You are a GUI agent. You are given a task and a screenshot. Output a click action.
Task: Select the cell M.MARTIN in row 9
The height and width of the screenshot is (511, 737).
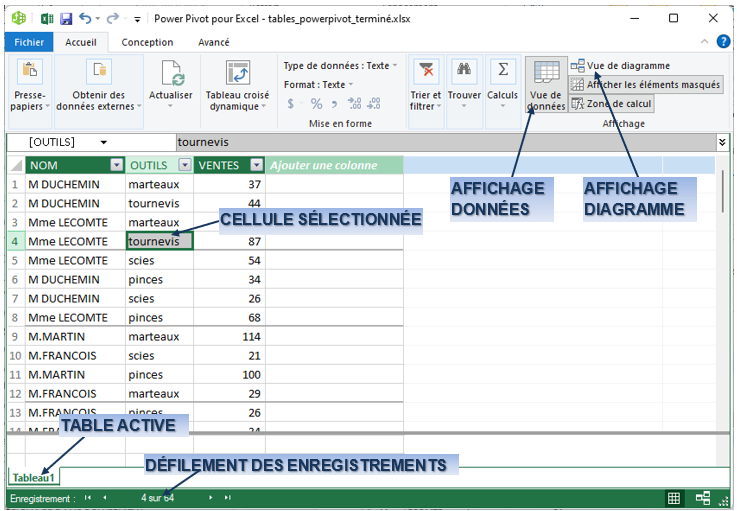coord(75,337)
